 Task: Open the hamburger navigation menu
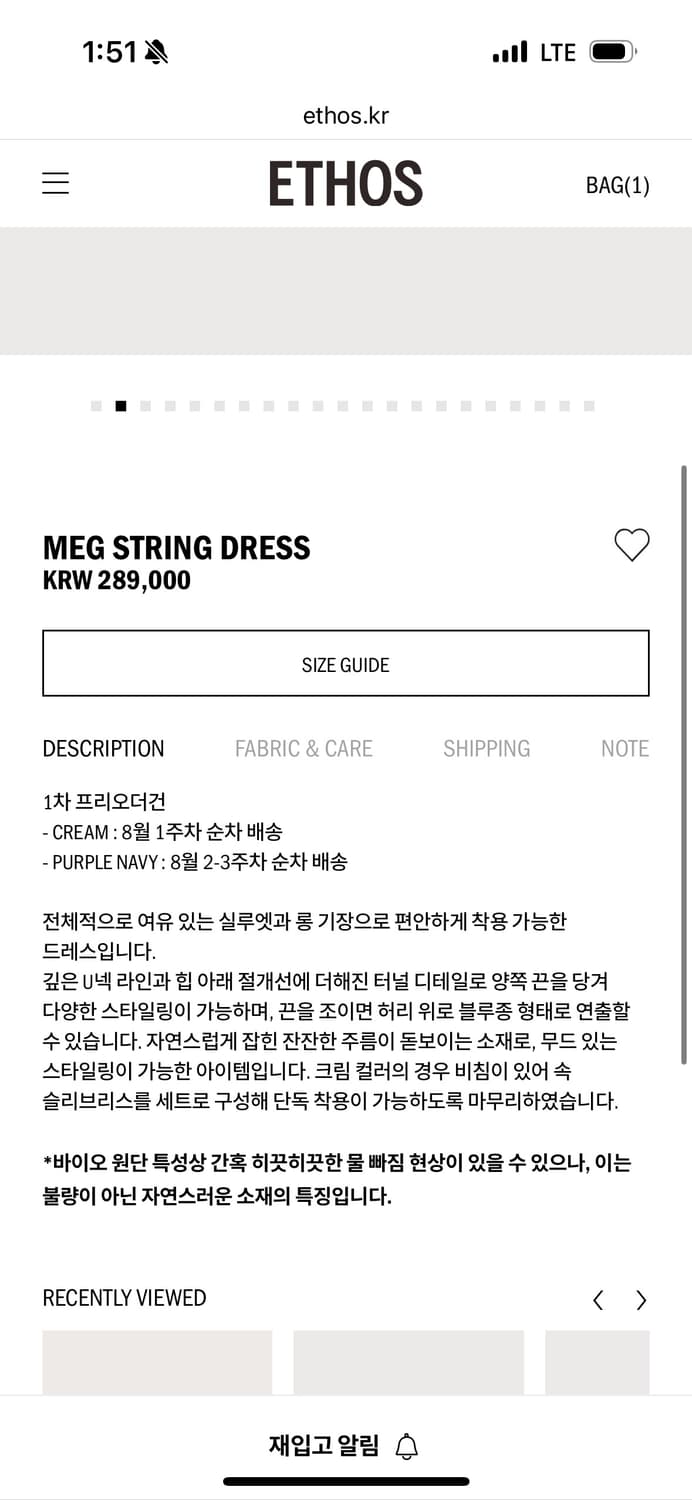pos(55,183)
